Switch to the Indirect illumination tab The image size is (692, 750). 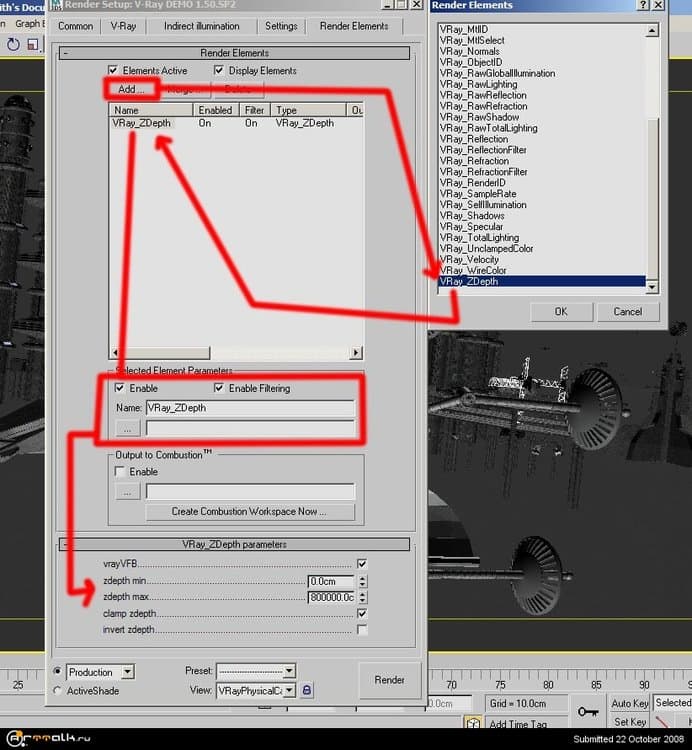pos(201,26)
